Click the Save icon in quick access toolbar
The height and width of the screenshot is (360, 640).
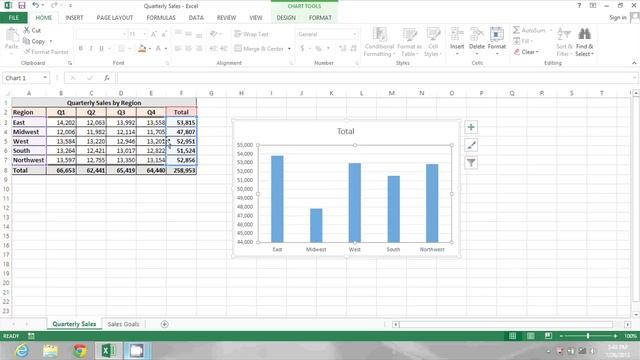click(x=22, y=6)
